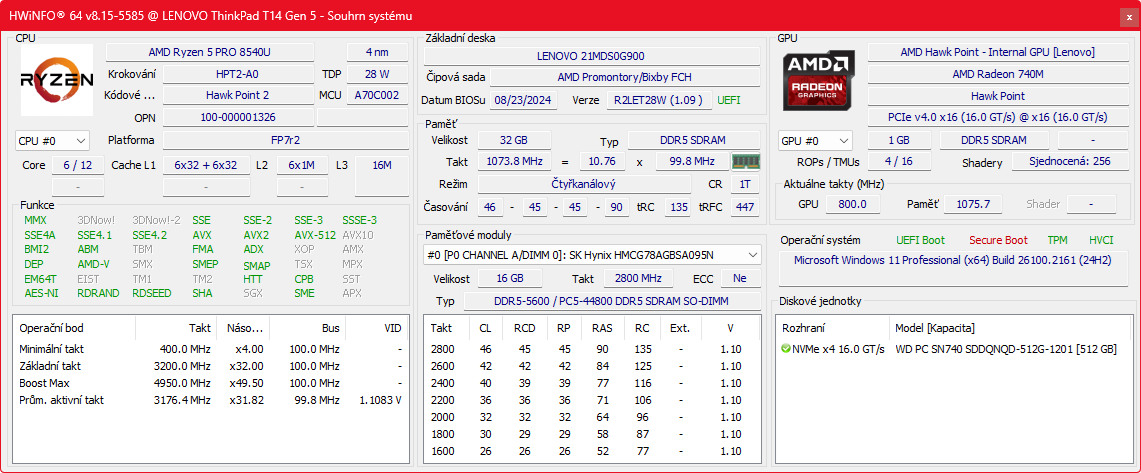
Task: Click the memory size 32 GB field
Action: click(x=514, y=140)
